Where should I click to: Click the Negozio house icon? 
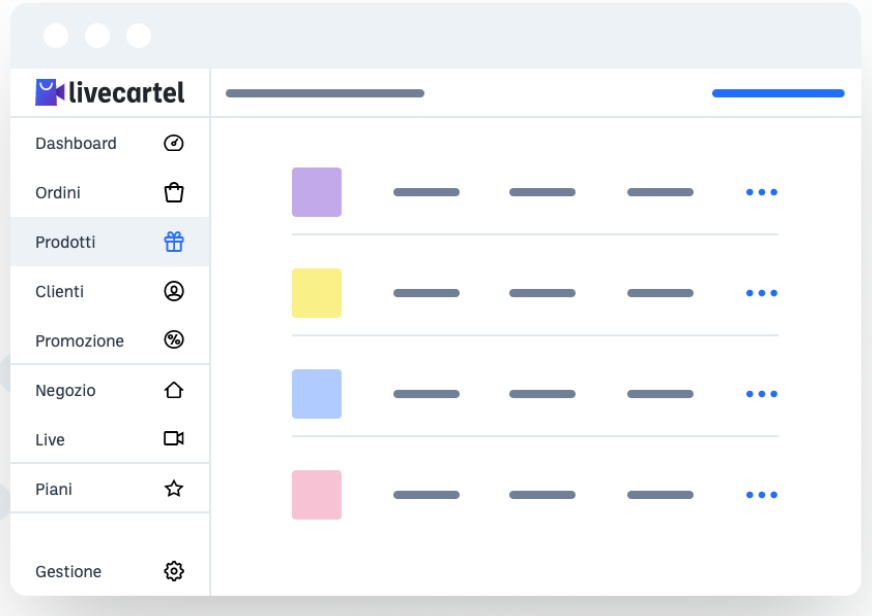pos(174,390)
